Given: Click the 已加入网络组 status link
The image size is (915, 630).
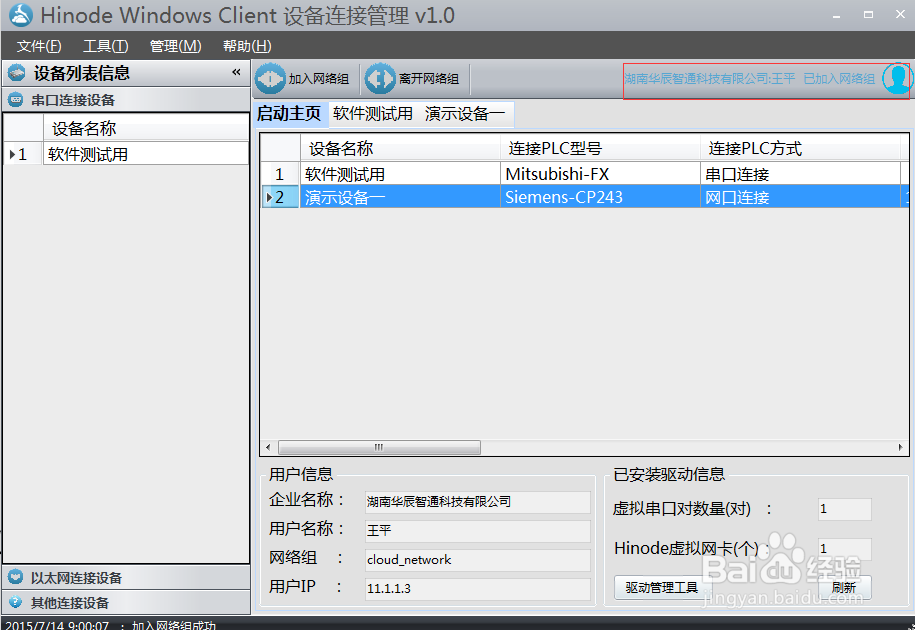Looking at the screenshot, I should (x=839, y=79).
